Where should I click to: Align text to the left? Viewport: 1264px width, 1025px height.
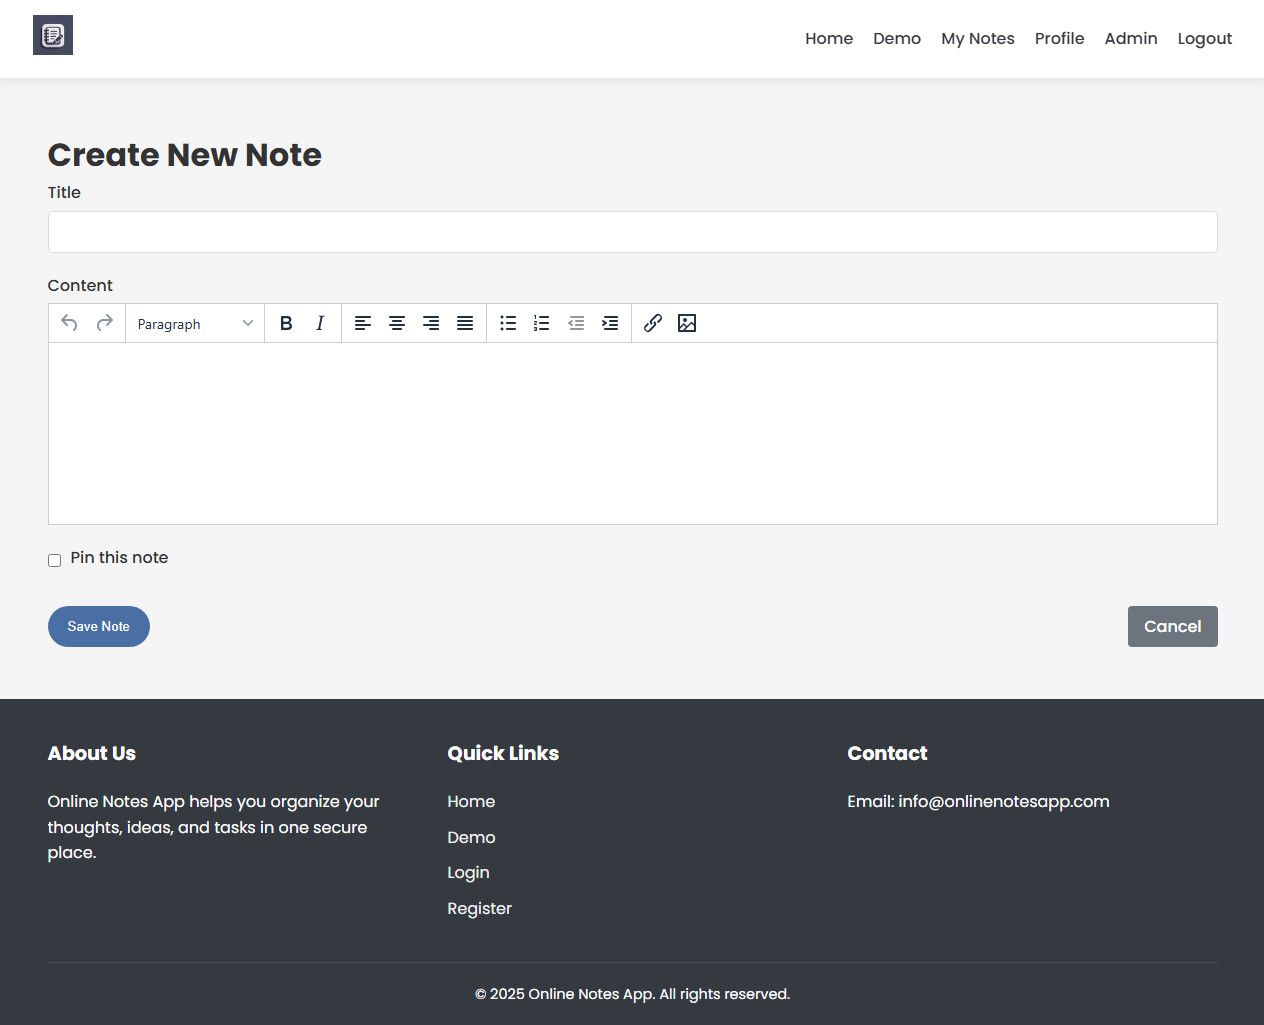coord(363,323)
